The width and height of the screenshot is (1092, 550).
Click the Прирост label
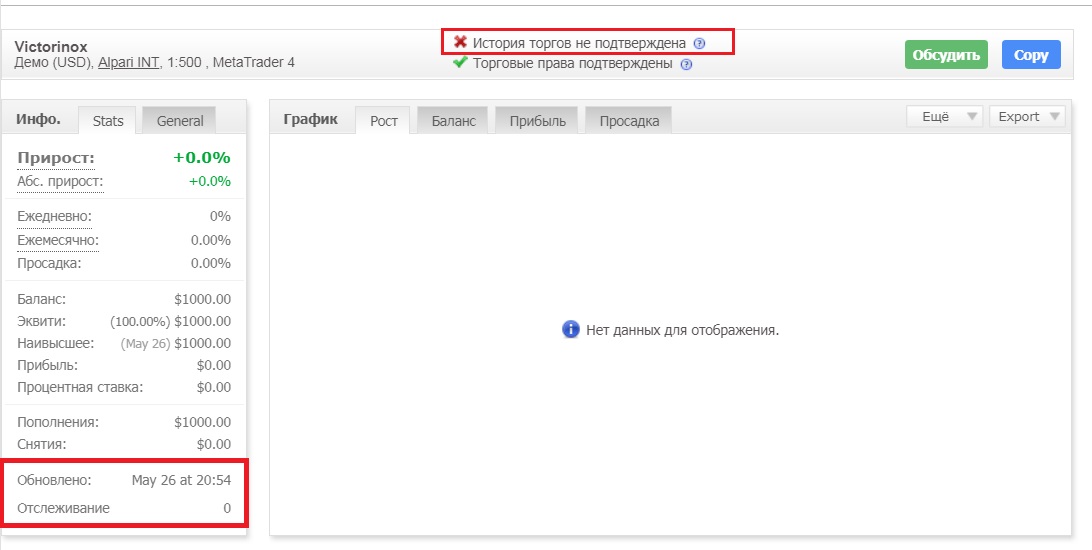[x=56, y=159]
